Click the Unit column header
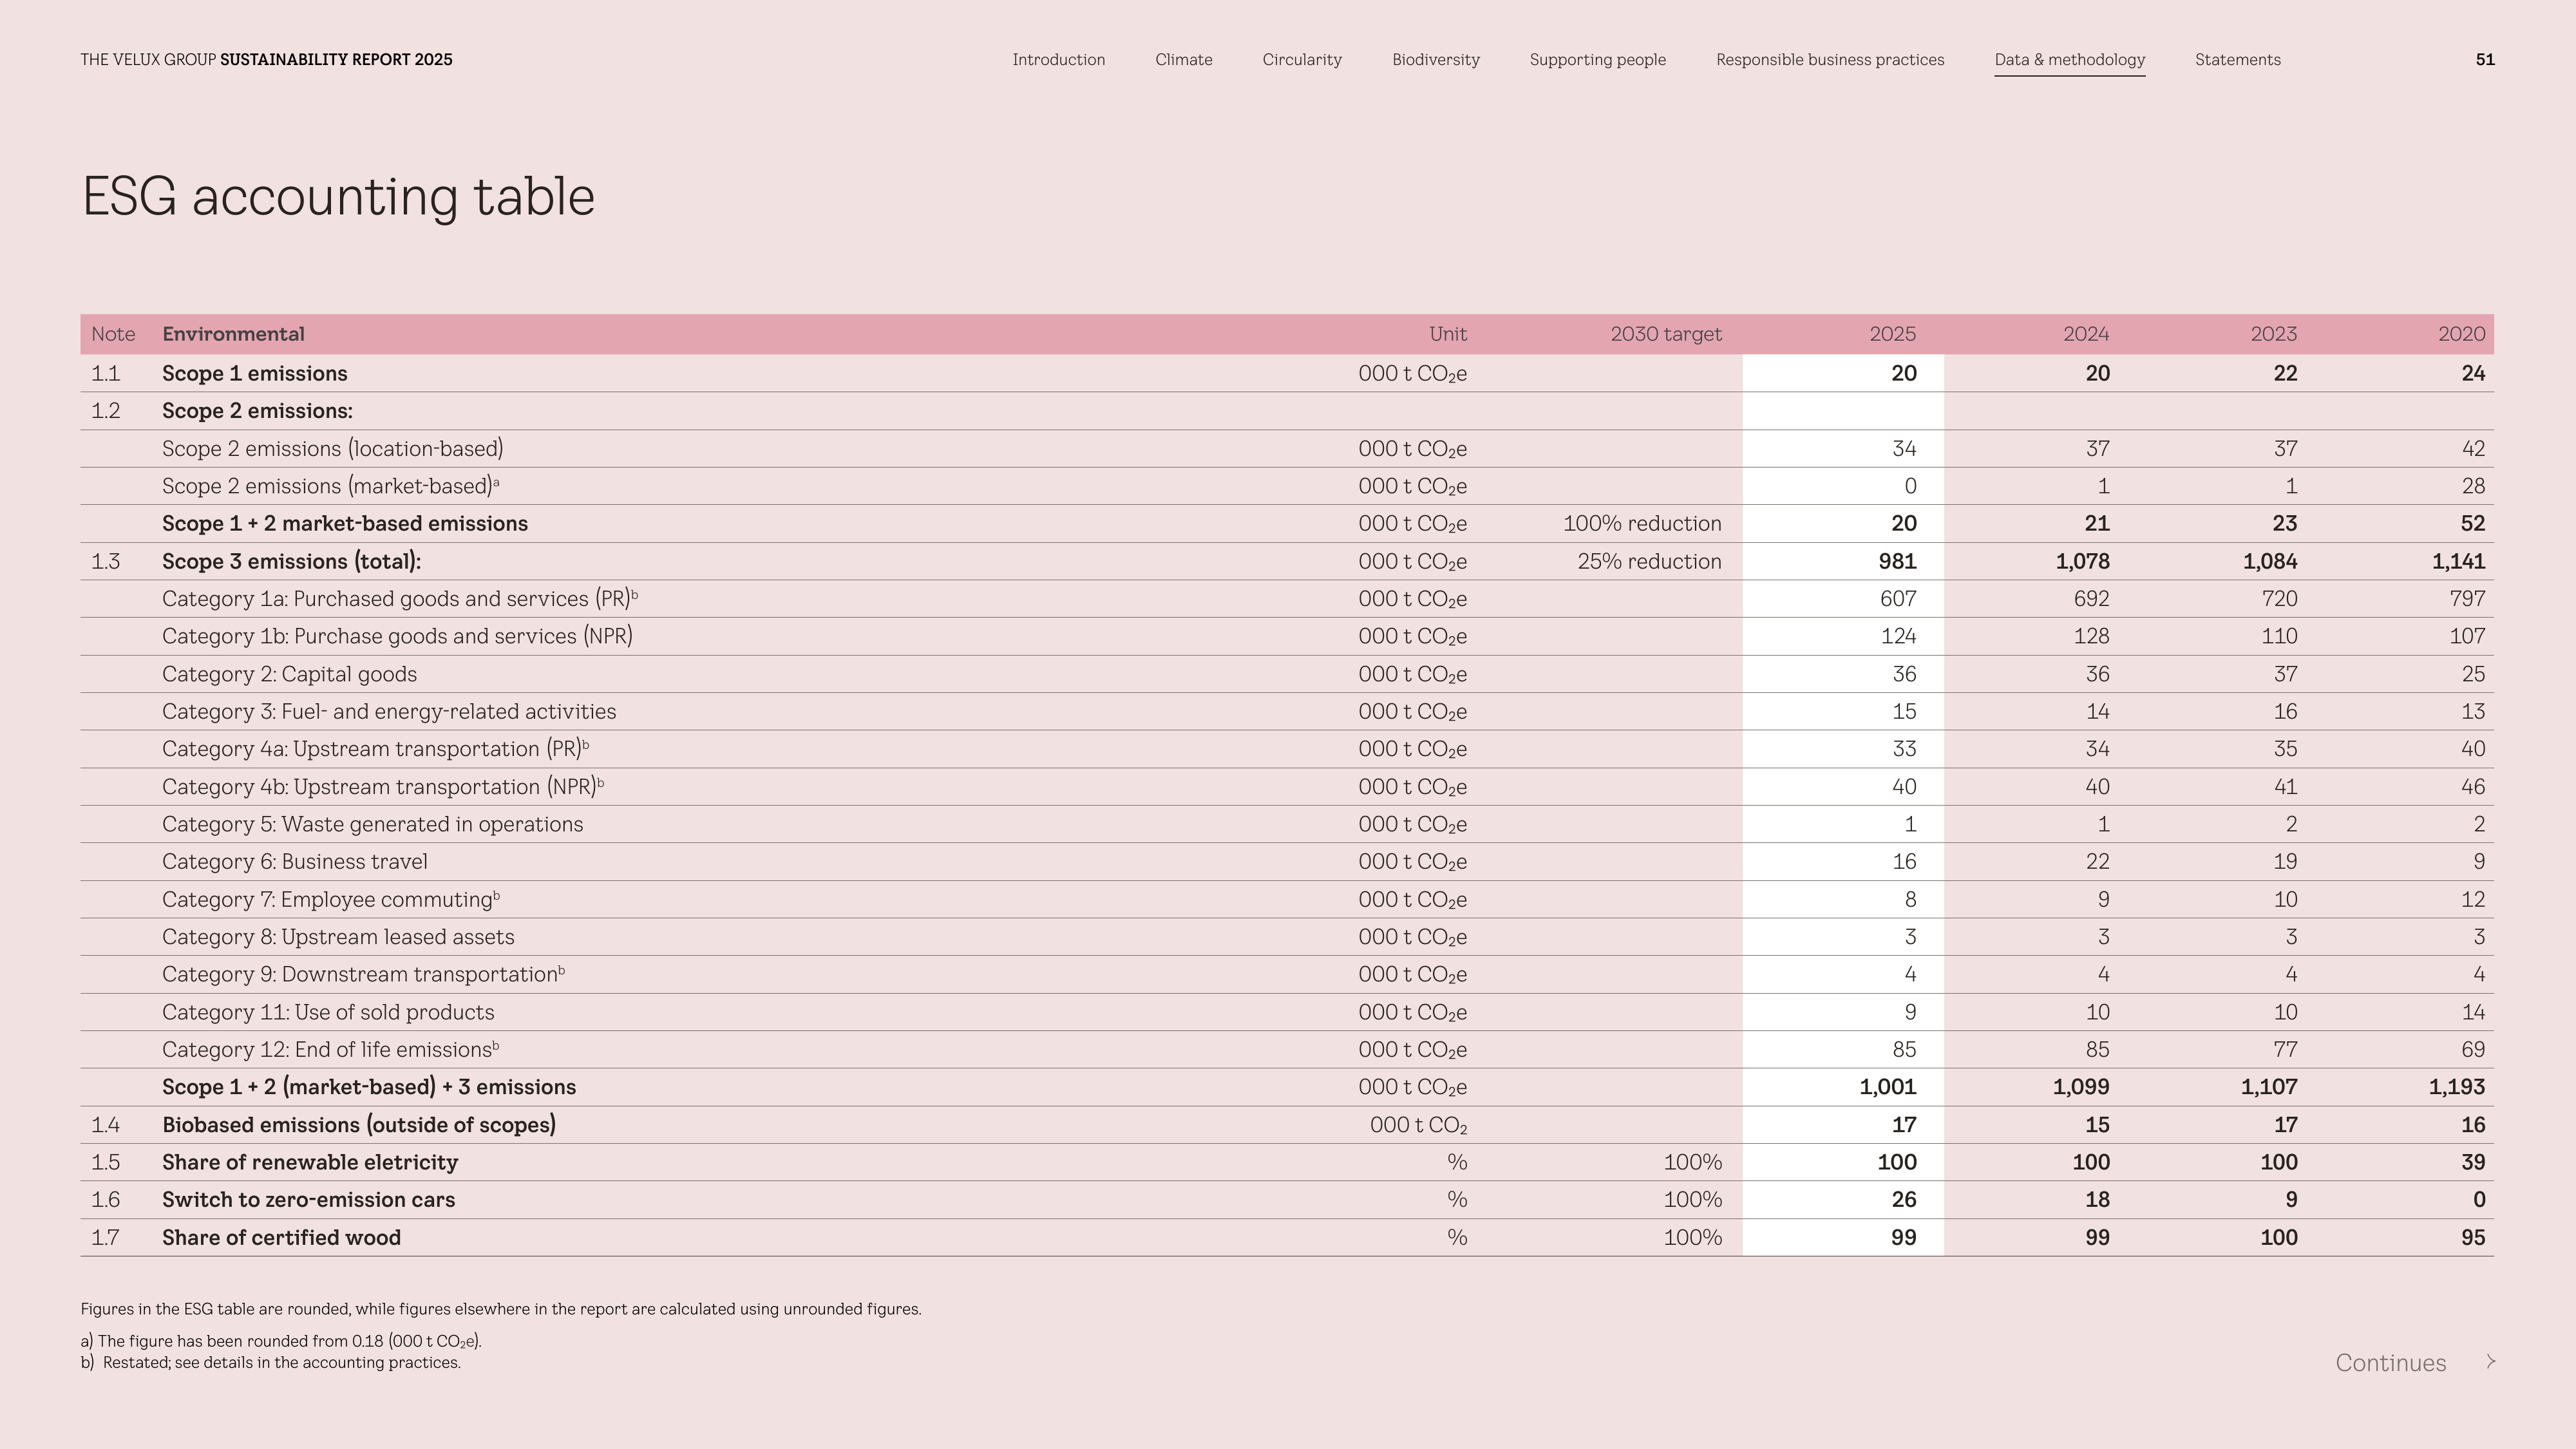The width and height of the screenshot is (2576, 1449). 1447,334
